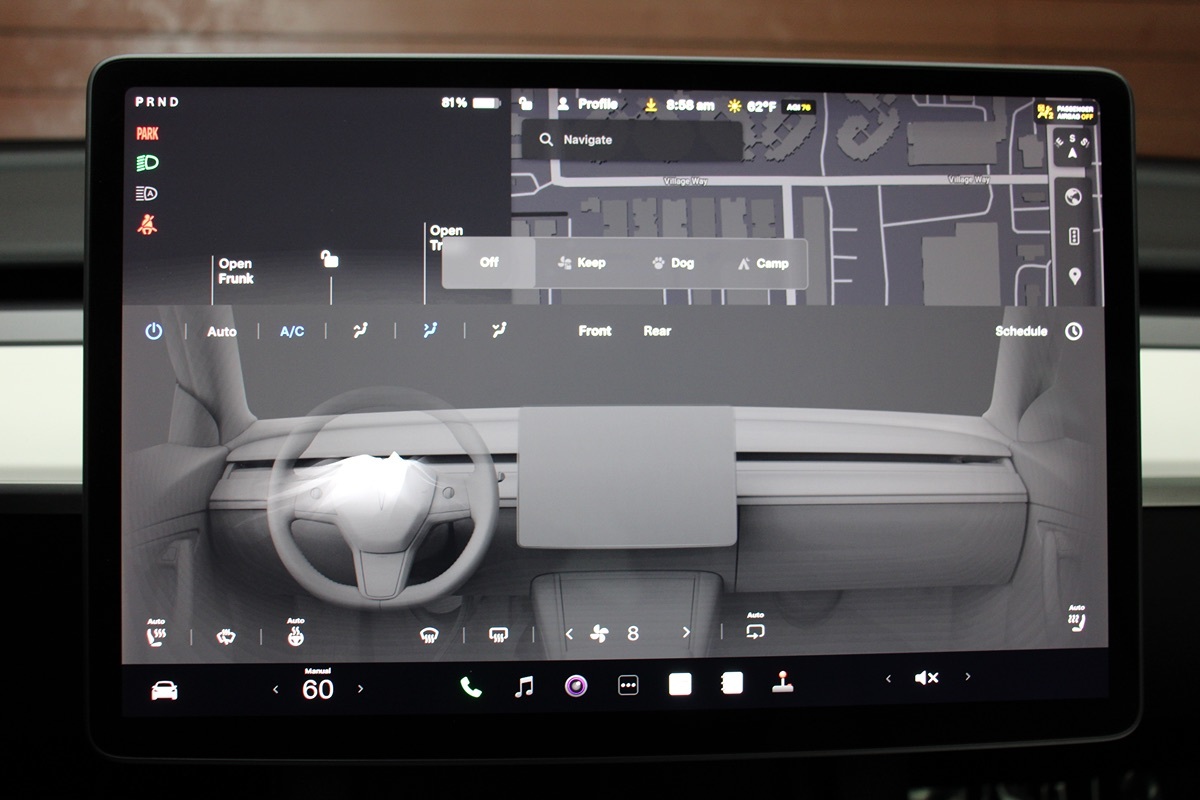Screen dimensions: 1200x800
Task: Turn on the rear window defroster
Action: click(x=497, y=634)
